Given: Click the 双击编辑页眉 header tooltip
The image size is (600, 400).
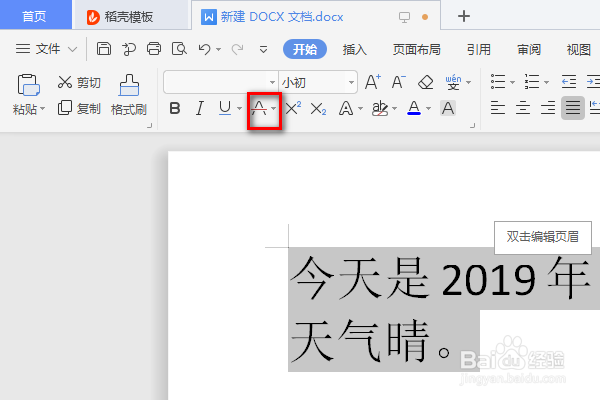Looking at the screenshot, I should click(543, 237).
